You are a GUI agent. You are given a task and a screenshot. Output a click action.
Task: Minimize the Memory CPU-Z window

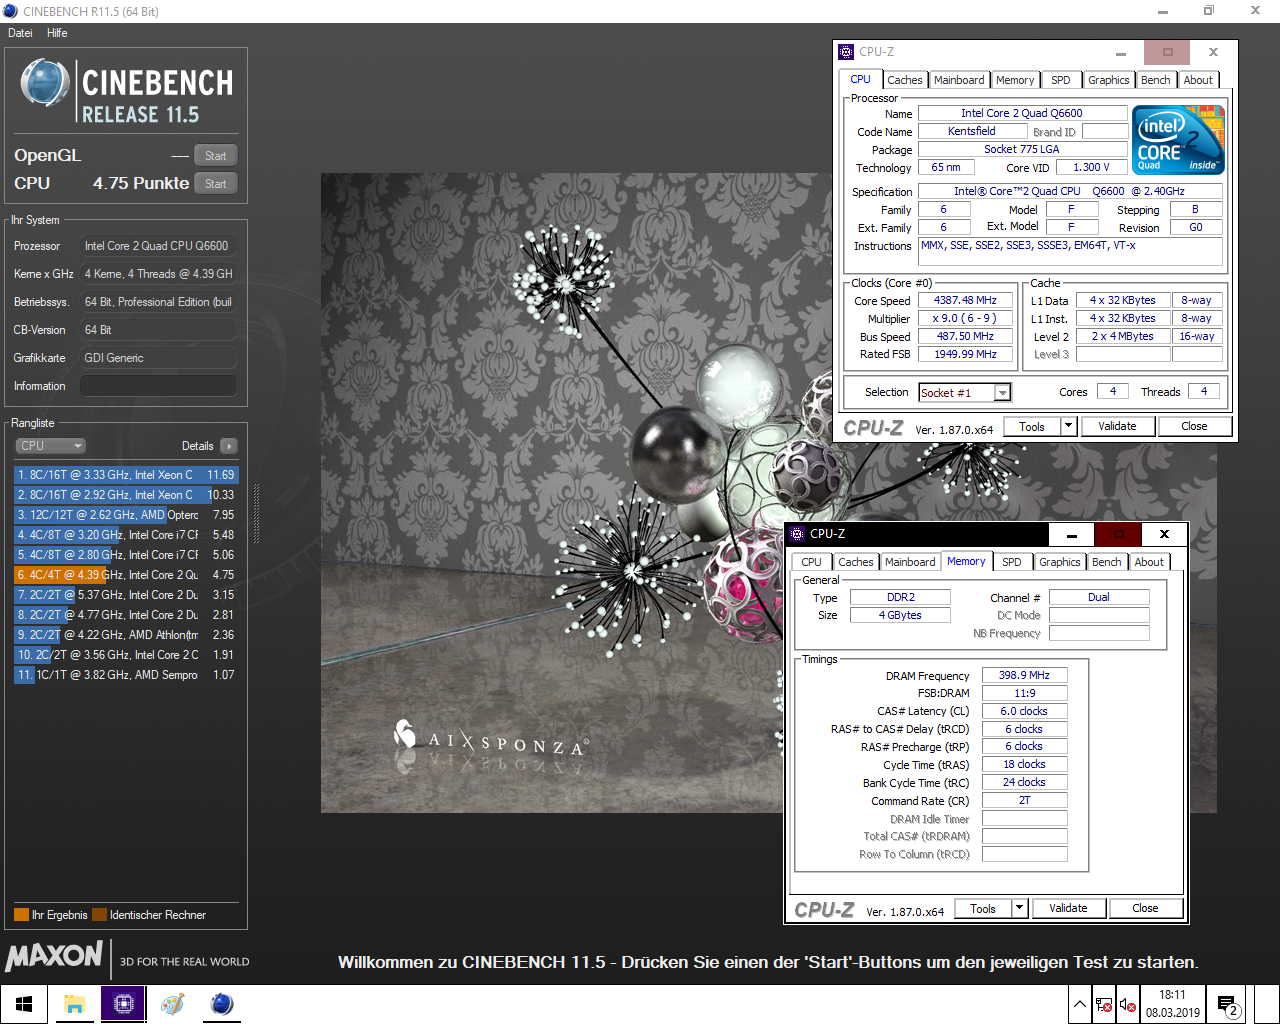coord(1072,534)
